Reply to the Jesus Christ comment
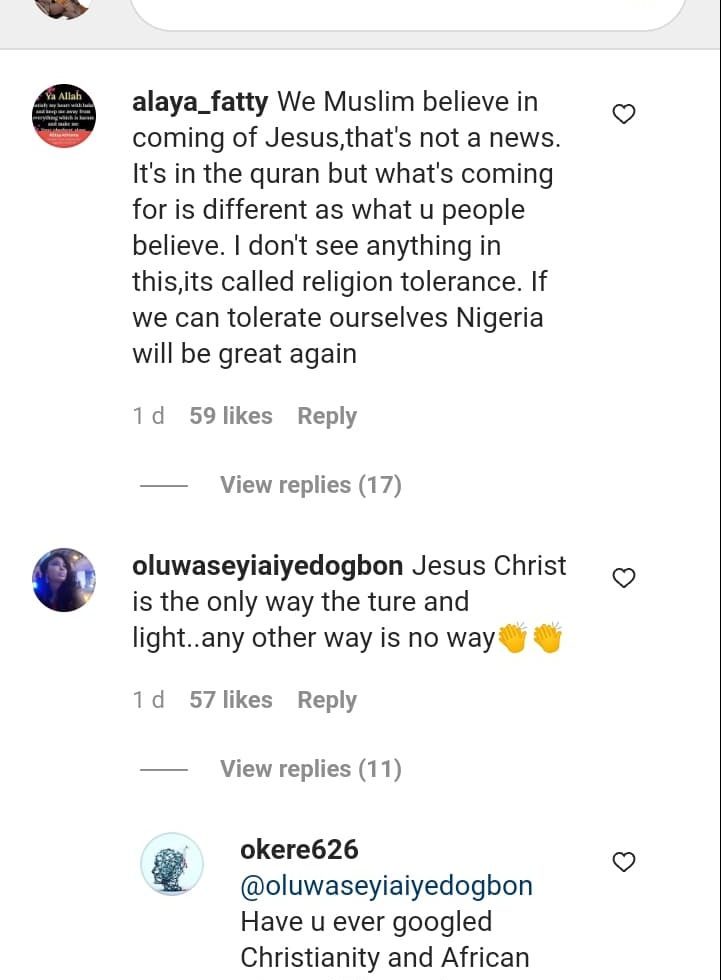Viewport: 721px width, 980px height. click(327, 700)
